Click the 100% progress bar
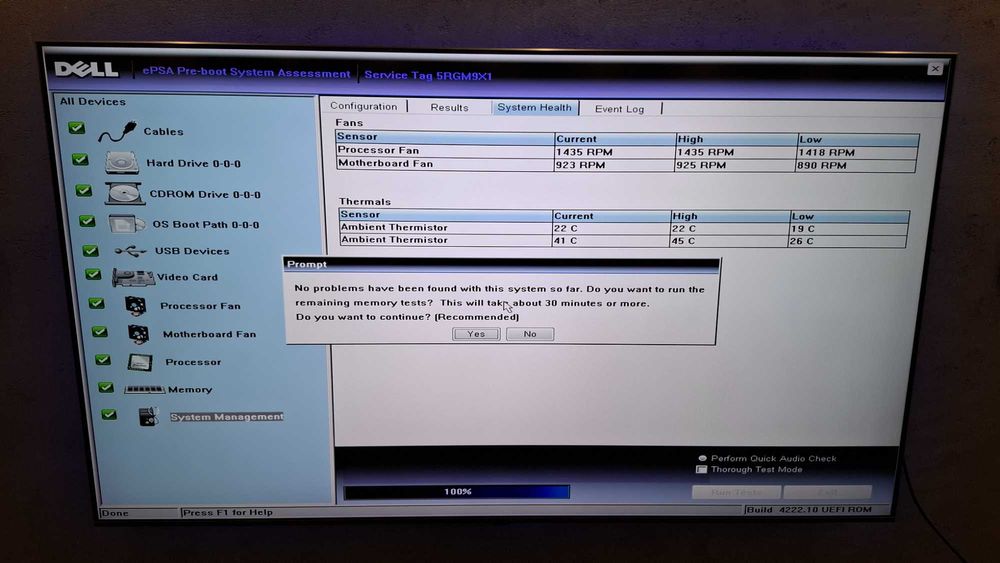1000x563 pixels. 457,492
